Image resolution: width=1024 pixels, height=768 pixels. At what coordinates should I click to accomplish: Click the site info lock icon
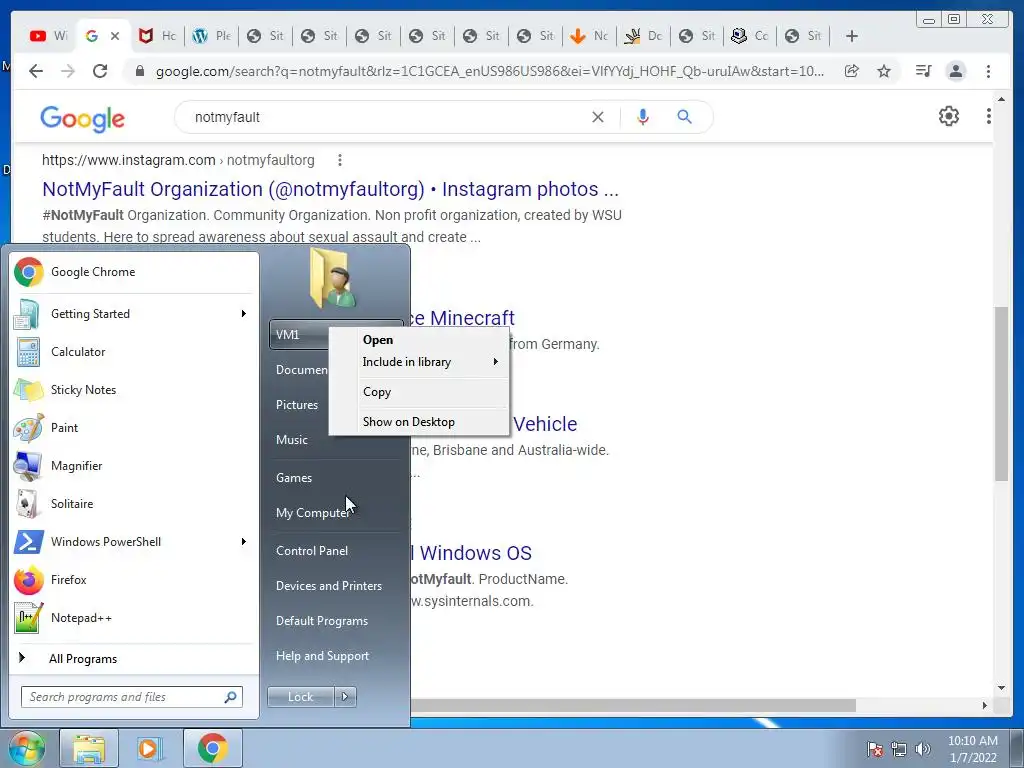pyautogui.click(x=139, y=71)
